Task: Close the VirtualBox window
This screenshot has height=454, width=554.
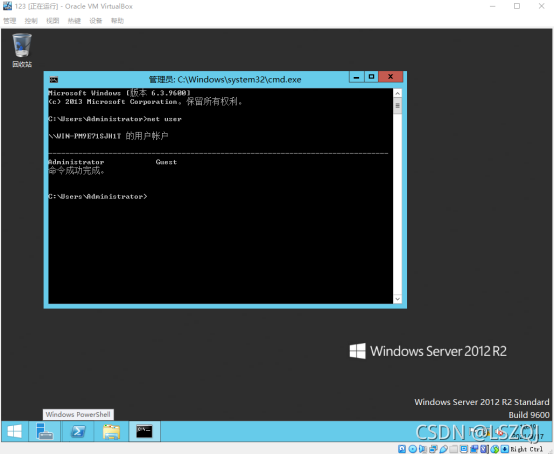Action: tap(541, 6)
